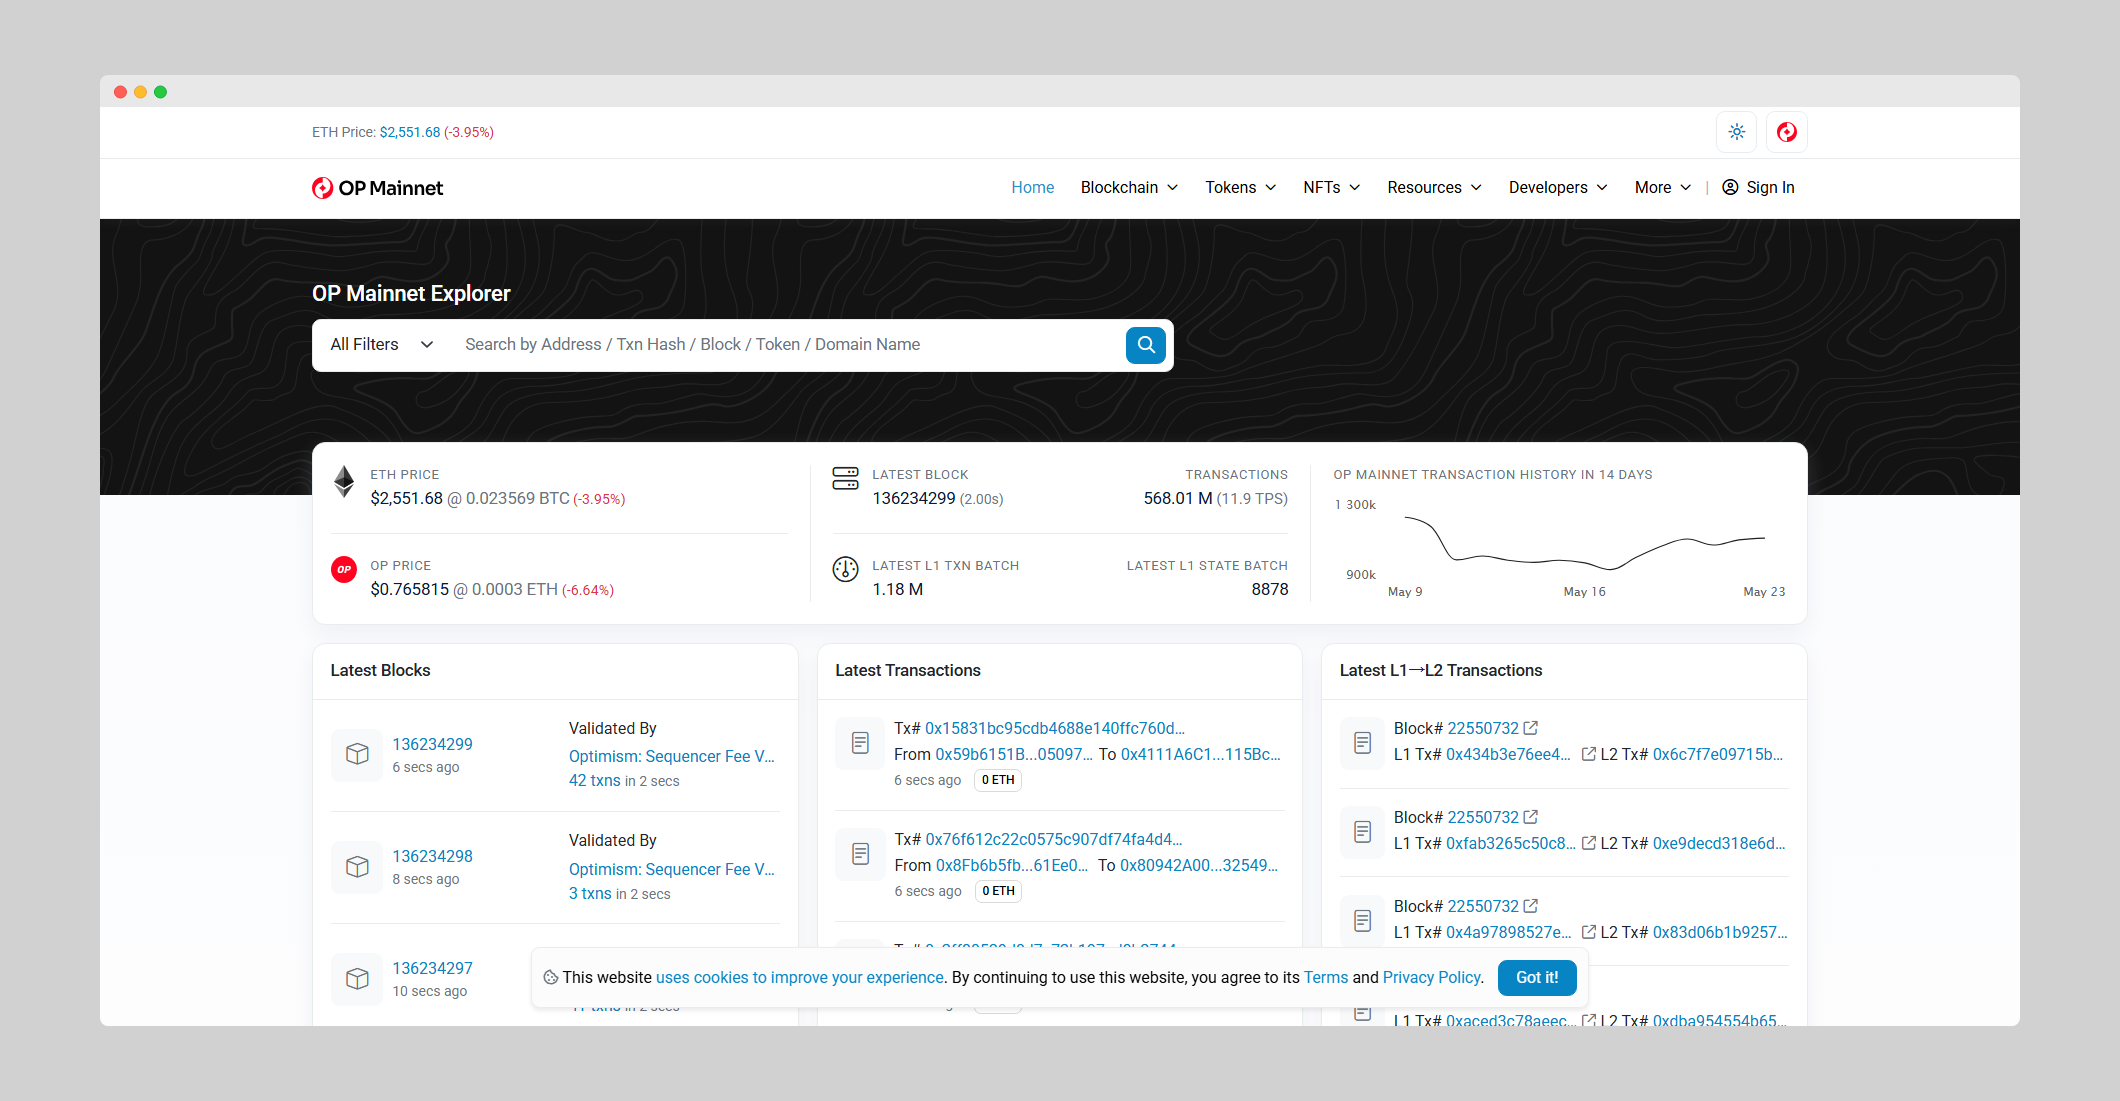Image resolution: width=2120 pixels, height=1101 pixels.
Task: Click the Got it! cookie button
Action: [x=1537, y=978]
